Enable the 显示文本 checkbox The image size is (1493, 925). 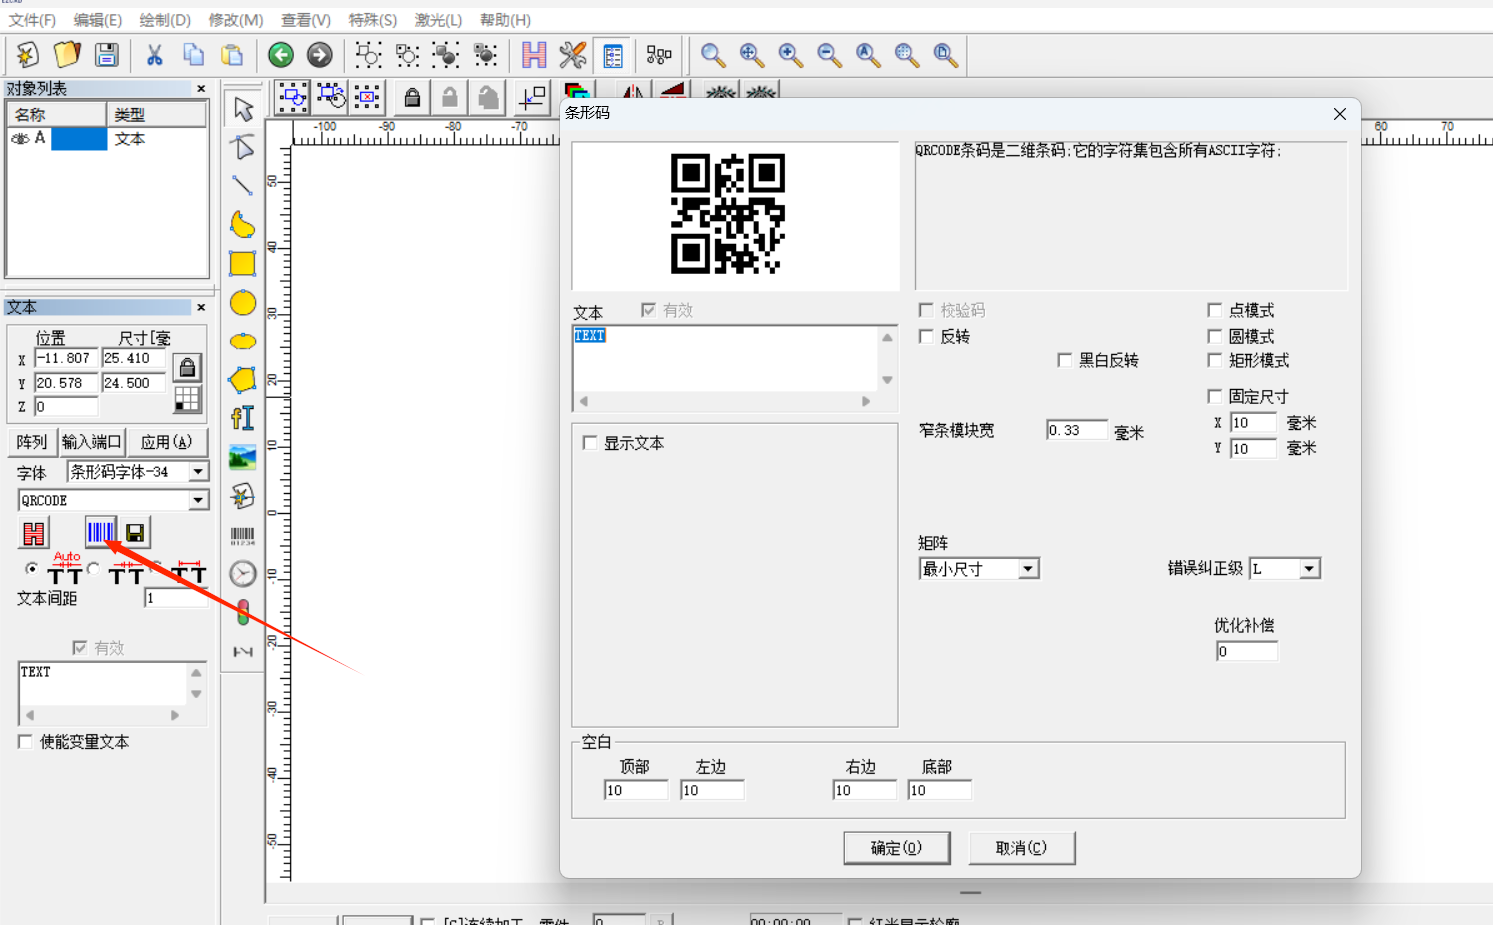coord(590,443)
